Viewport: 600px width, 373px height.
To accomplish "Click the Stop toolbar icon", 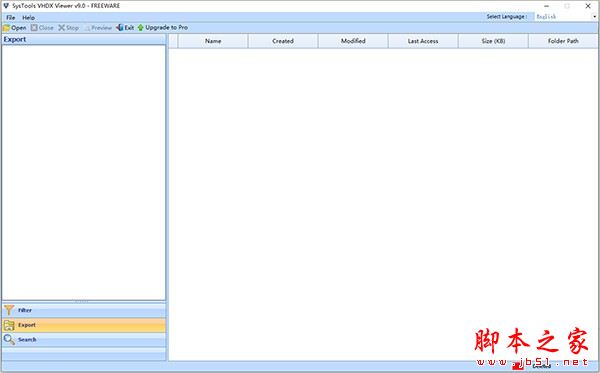I will 61,28.
